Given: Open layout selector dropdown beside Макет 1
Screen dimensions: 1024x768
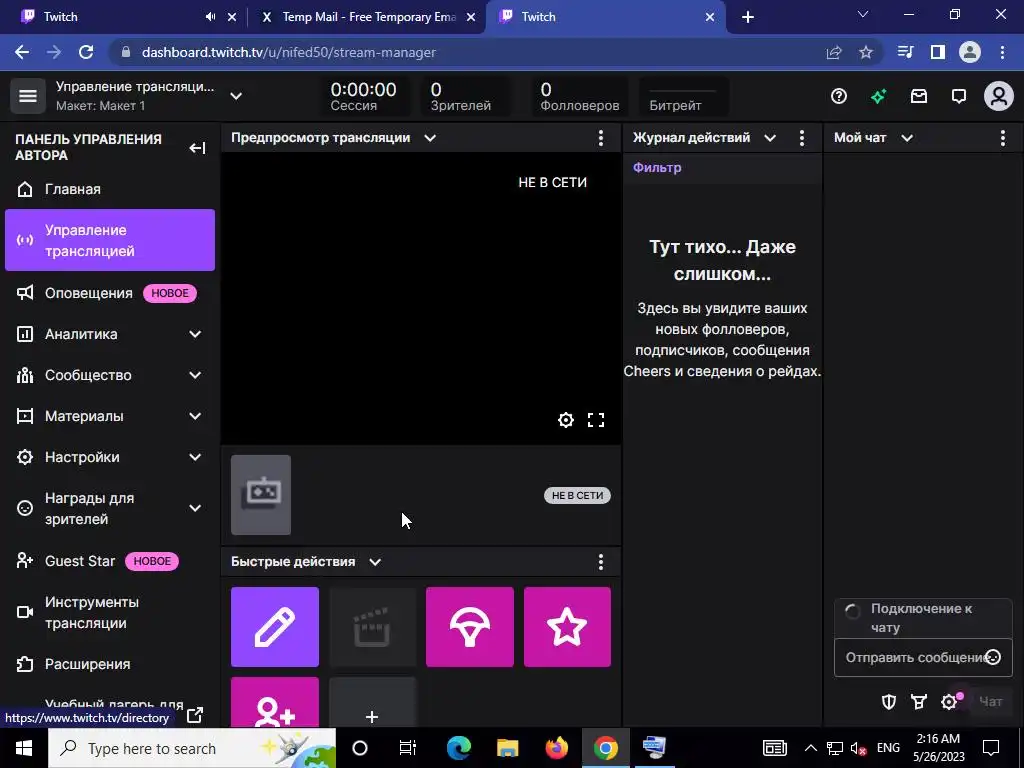Looking at the screenshot, I should (236, 96).
